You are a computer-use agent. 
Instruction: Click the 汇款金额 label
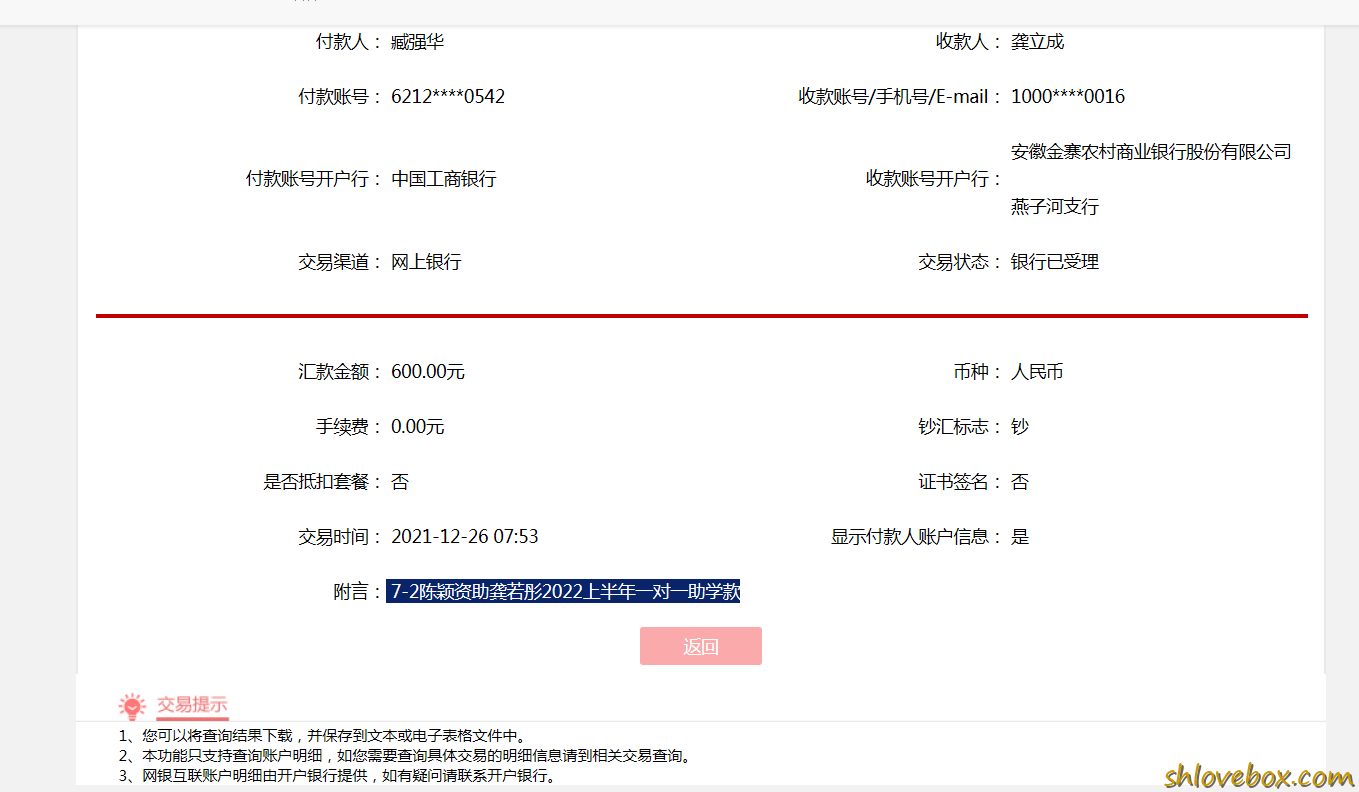pos(340,372)
